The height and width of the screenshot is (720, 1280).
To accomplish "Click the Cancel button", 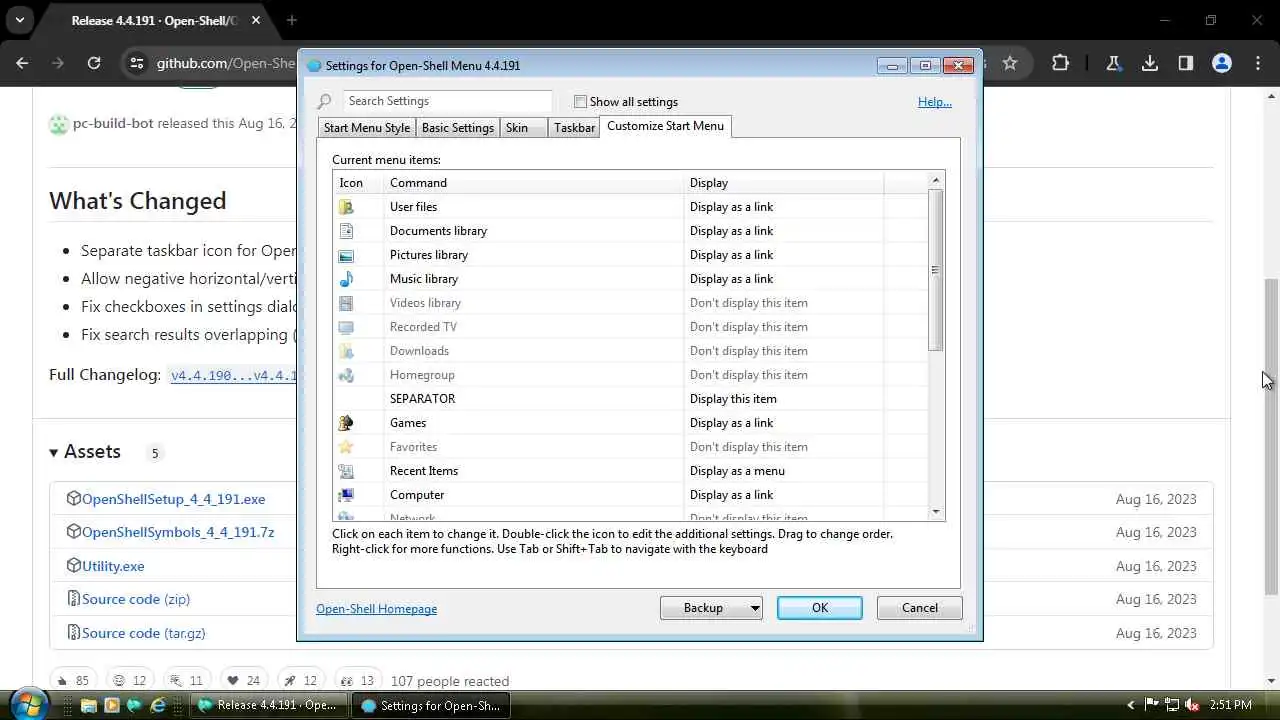I will 920,608.
